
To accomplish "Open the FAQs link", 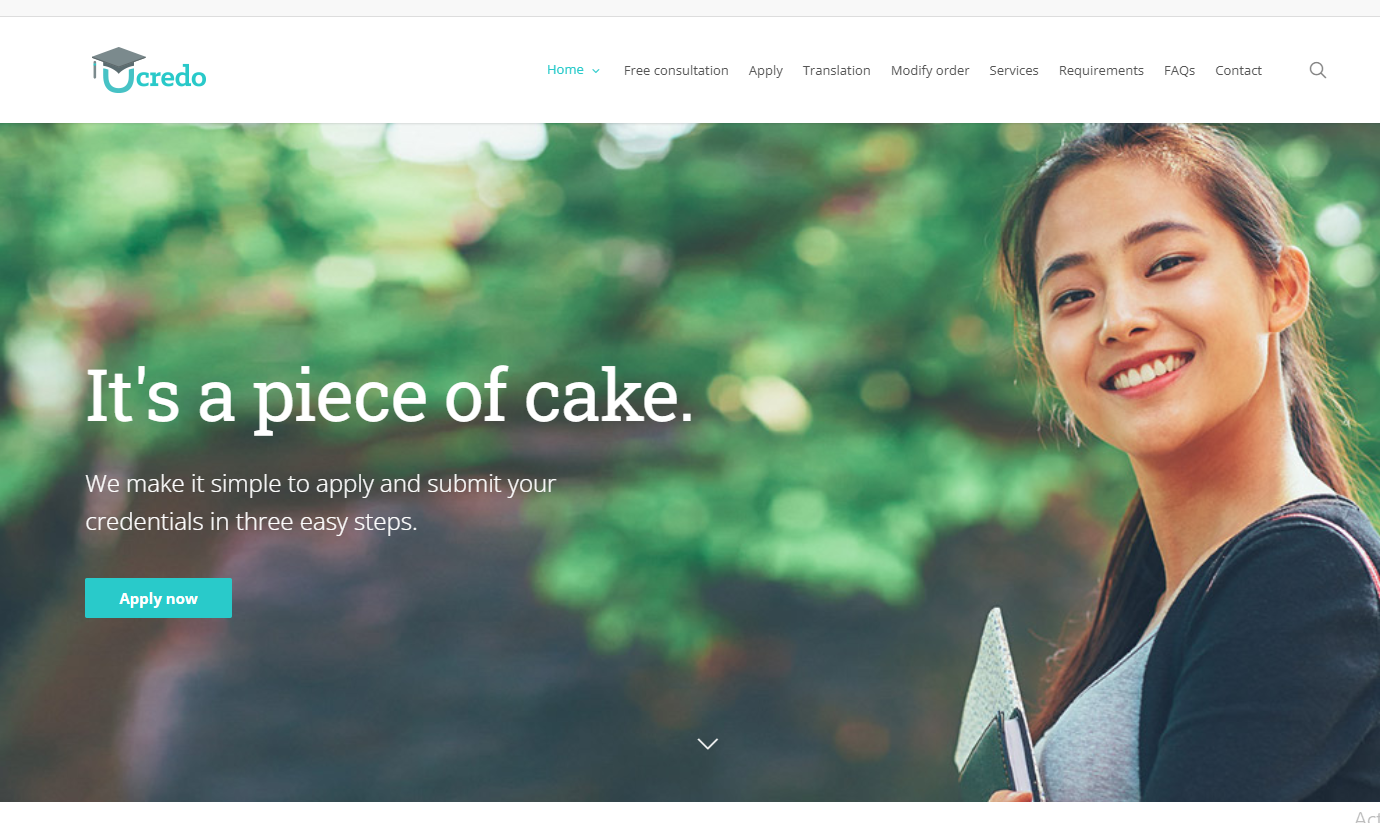I will coord(1179,70).
